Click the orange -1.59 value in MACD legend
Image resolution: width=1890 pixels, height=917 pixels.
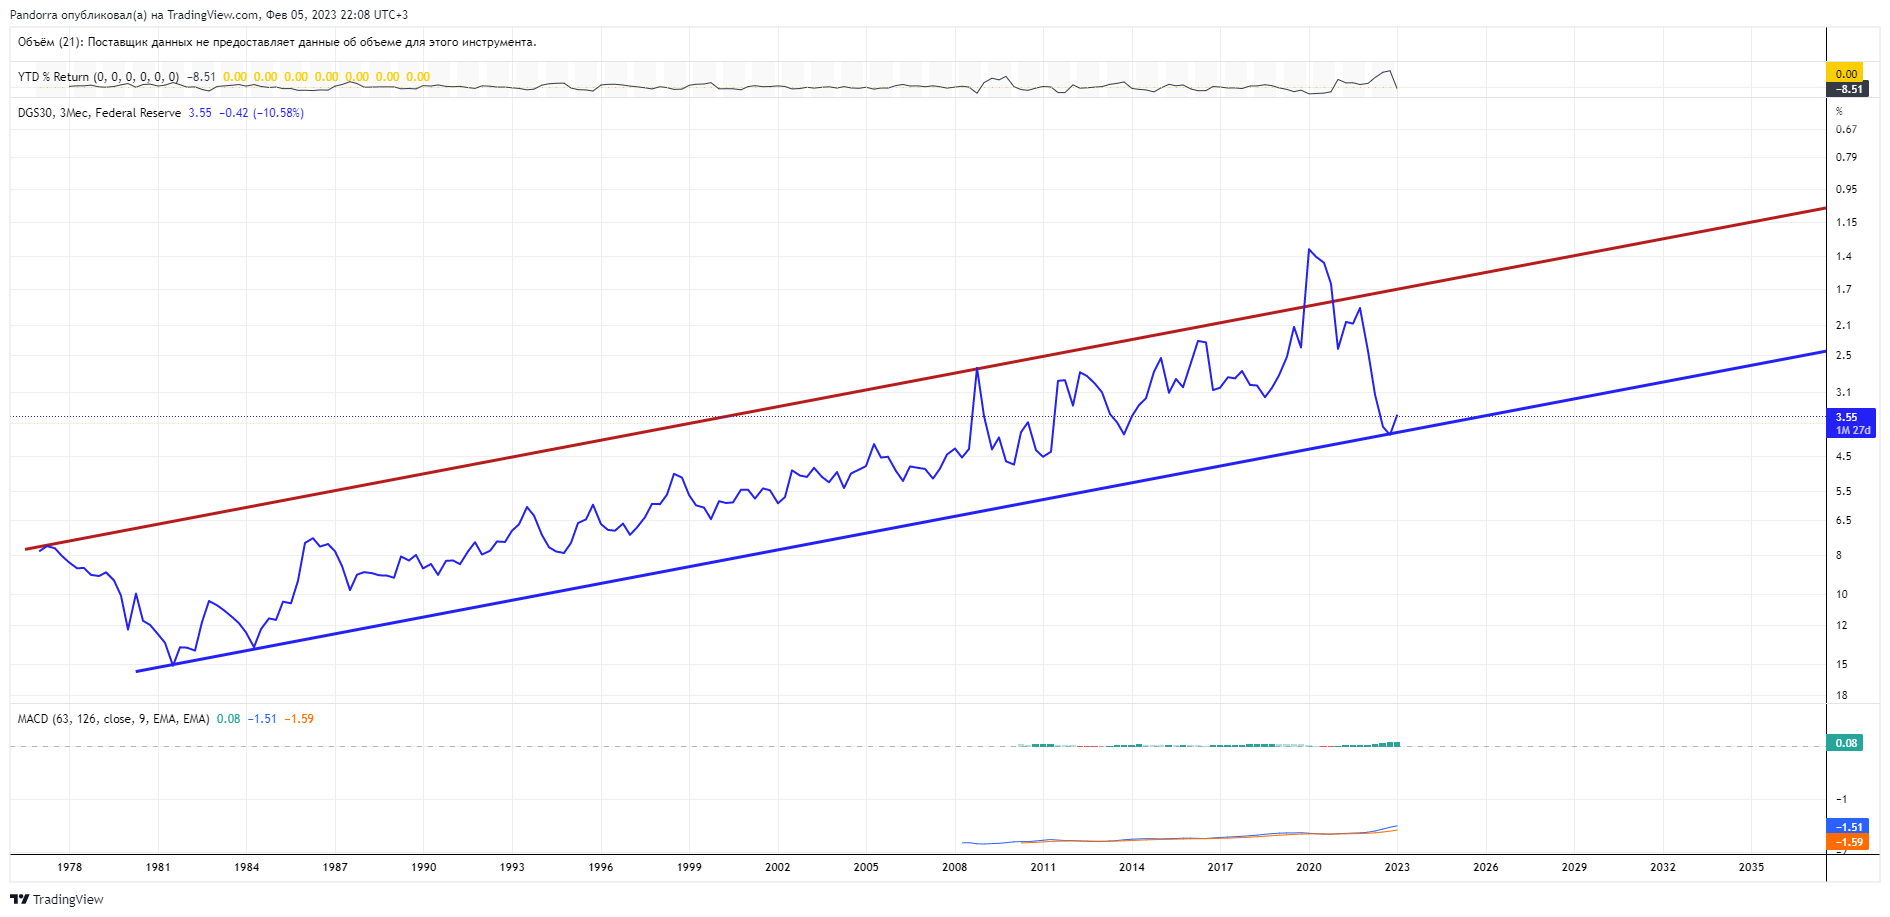click(x=299, y=719)
